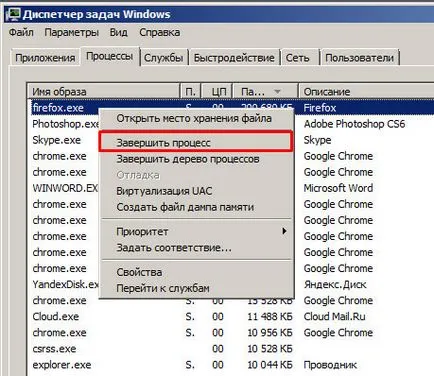Click the Microsoft Word description
Viewport: 434px width, 376px height.
(x=338, y=188)
